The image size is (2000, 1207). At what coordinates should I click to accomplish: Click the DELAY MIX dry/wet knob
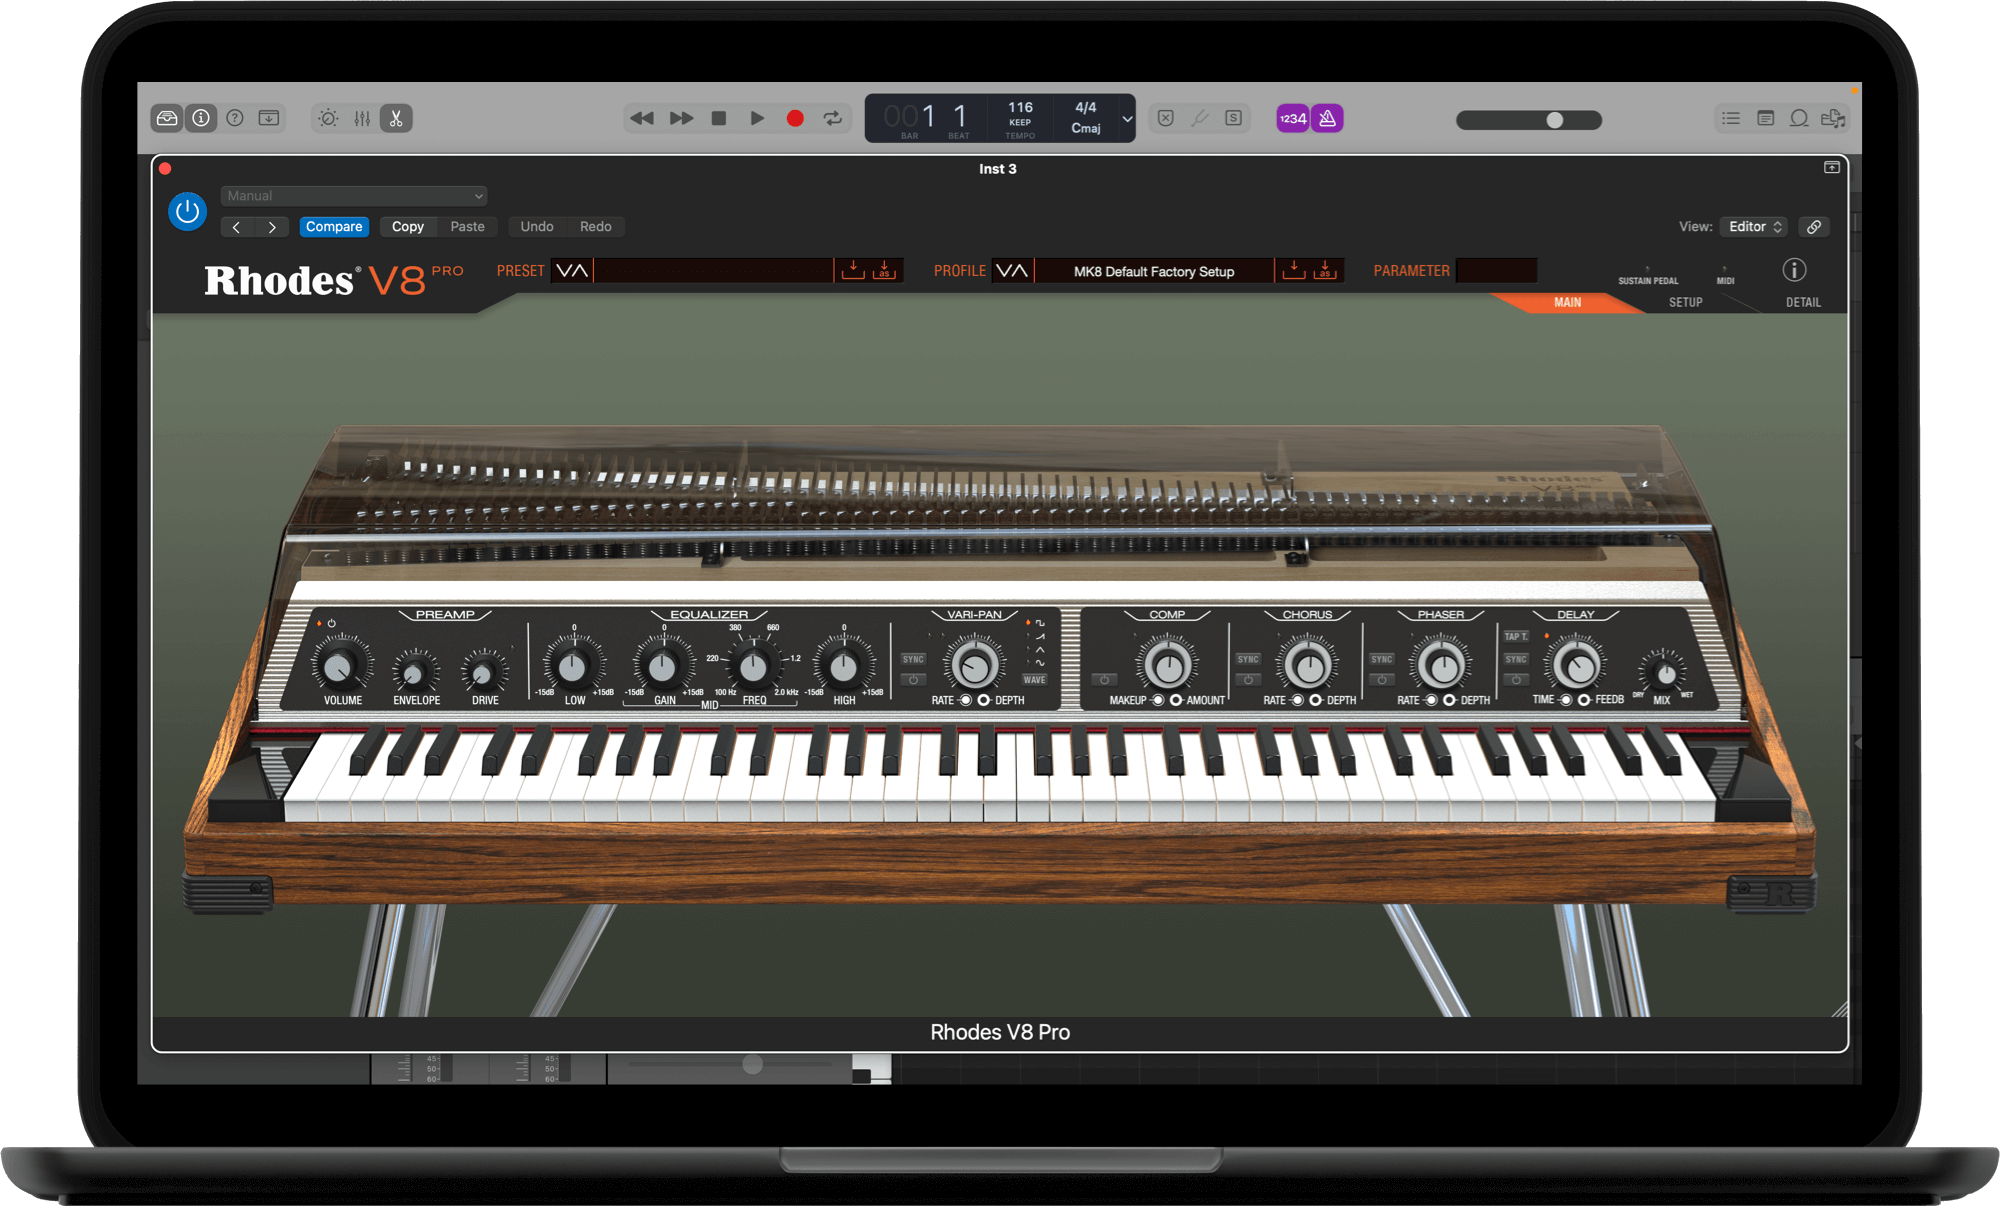point(1665,673)
